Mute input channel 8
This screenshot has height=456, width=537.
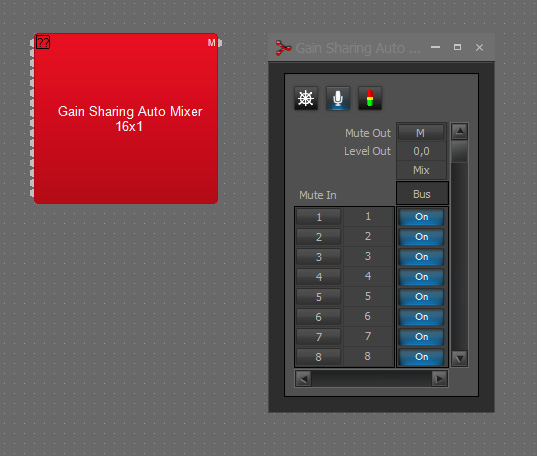click(319, 357)
